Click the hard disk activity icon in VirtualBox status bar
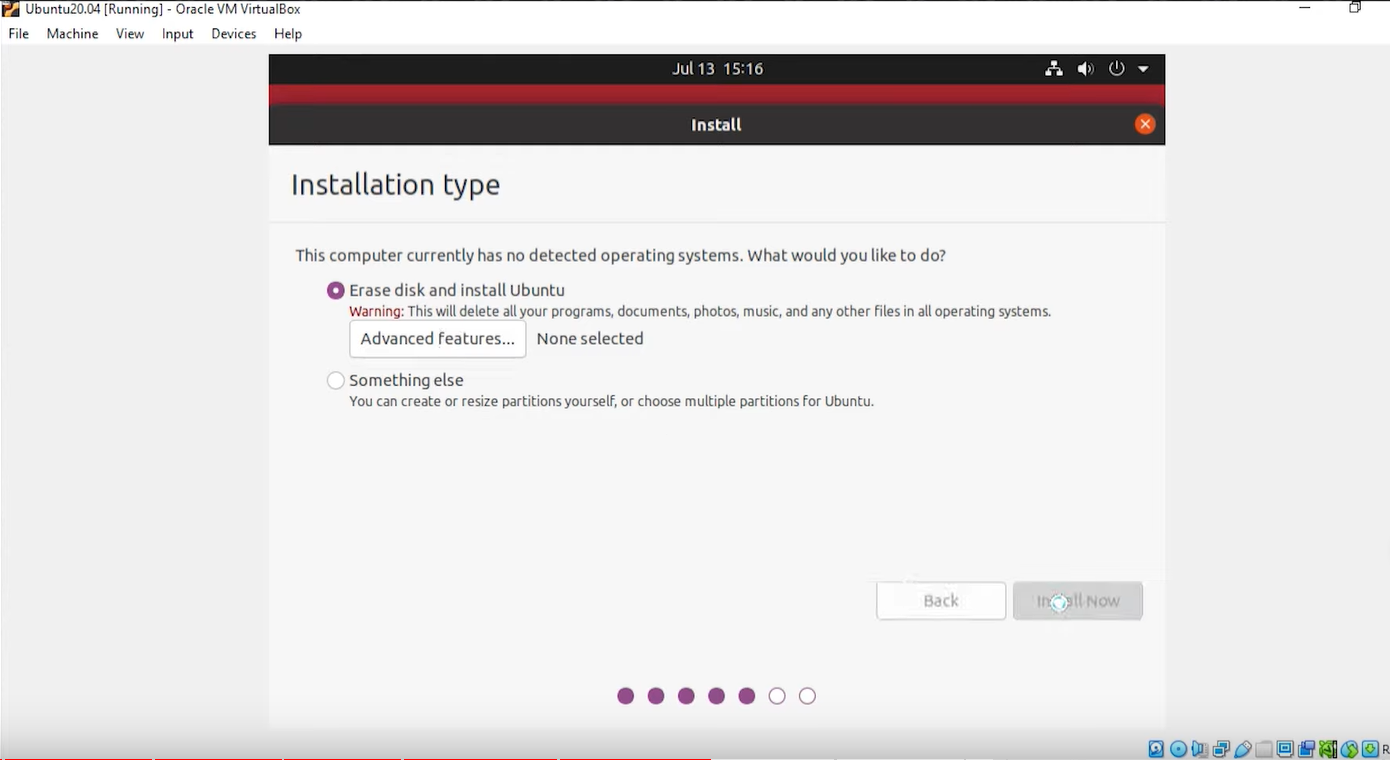This screenshot has height=760, width=1390. pyautogui.click(x=1156, y=748)
